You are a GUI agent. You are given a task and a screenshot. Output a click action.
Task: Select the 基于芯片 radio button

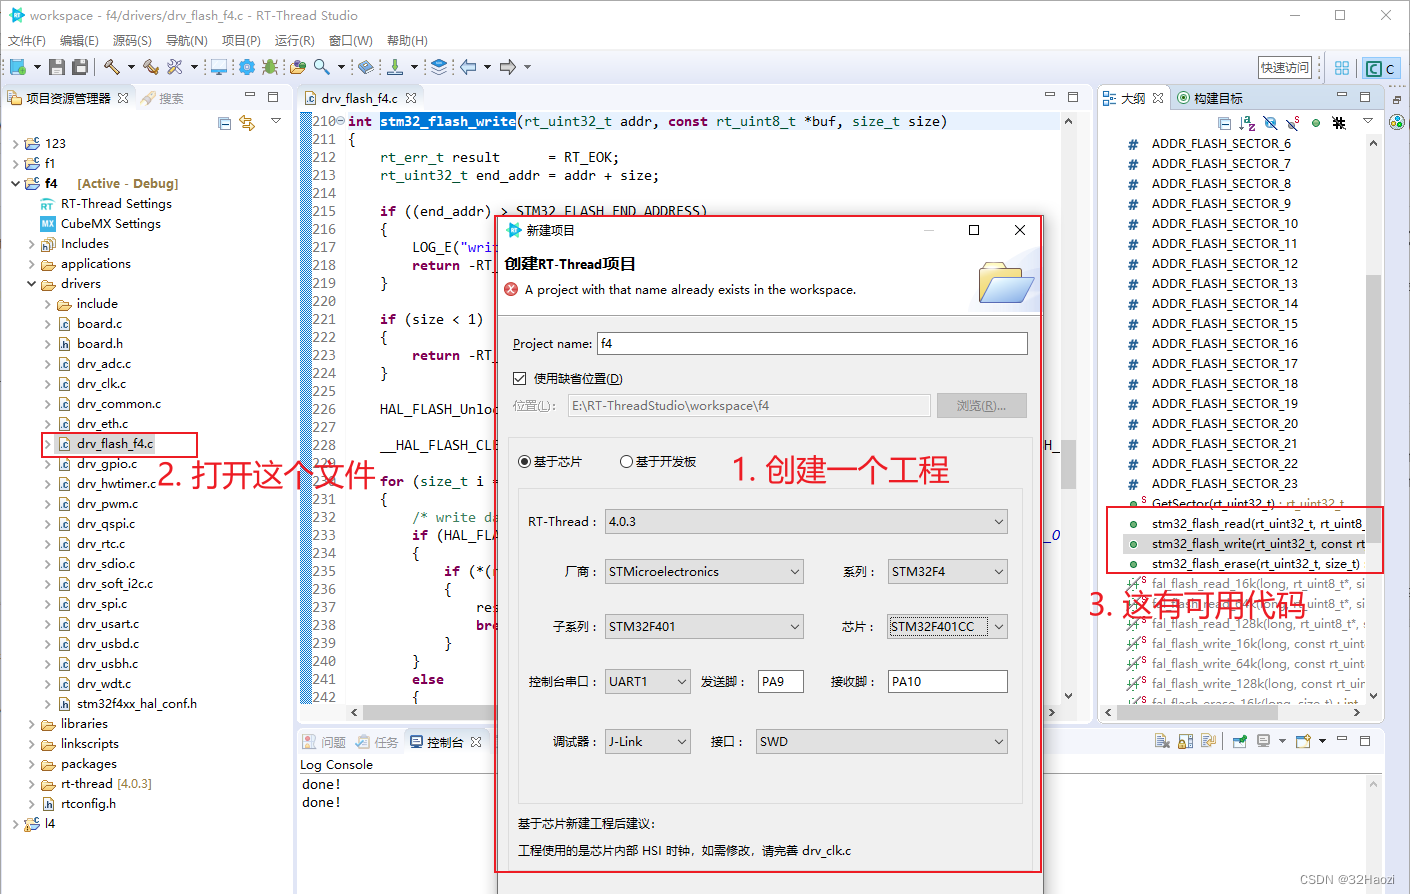click(x=524, y=461)
